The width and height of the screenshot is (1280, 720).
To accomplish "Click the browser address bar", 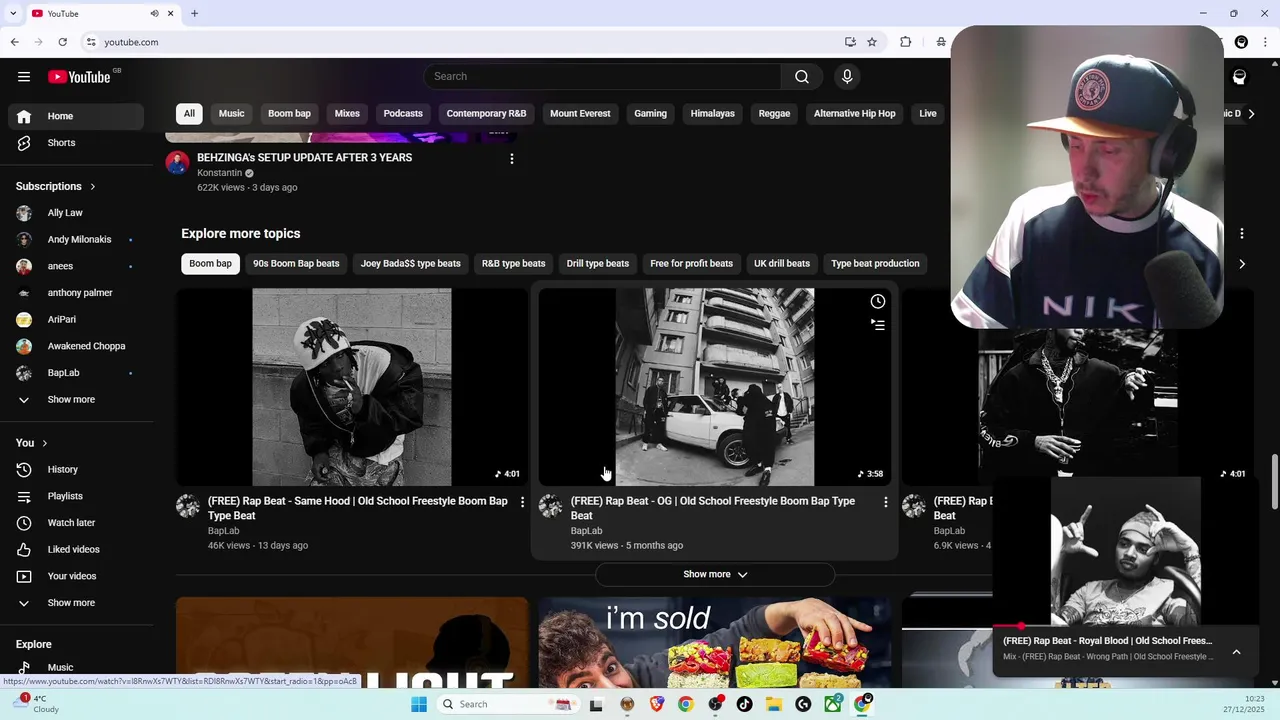I will tap(460, 42).
